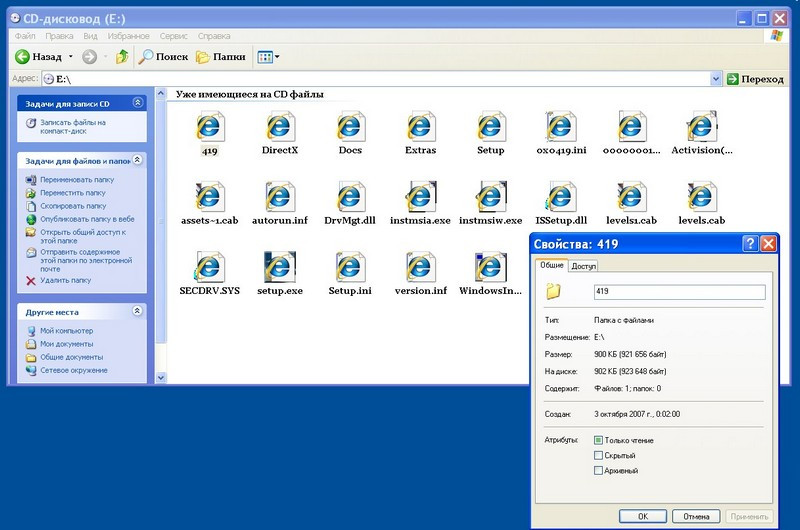Open the 419 folder icon
This screenshot has width=800, height=530.
(x=210, y=127)
